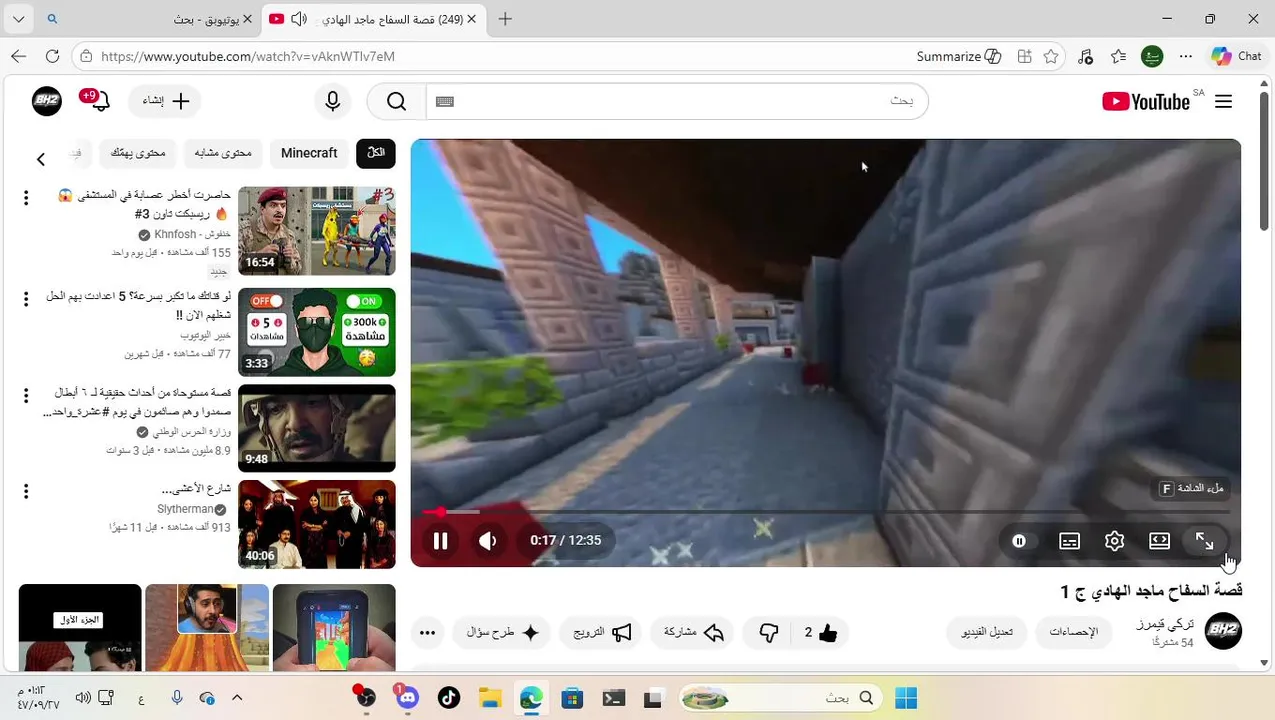Click the Edge address bar URL

click(248, 56)
